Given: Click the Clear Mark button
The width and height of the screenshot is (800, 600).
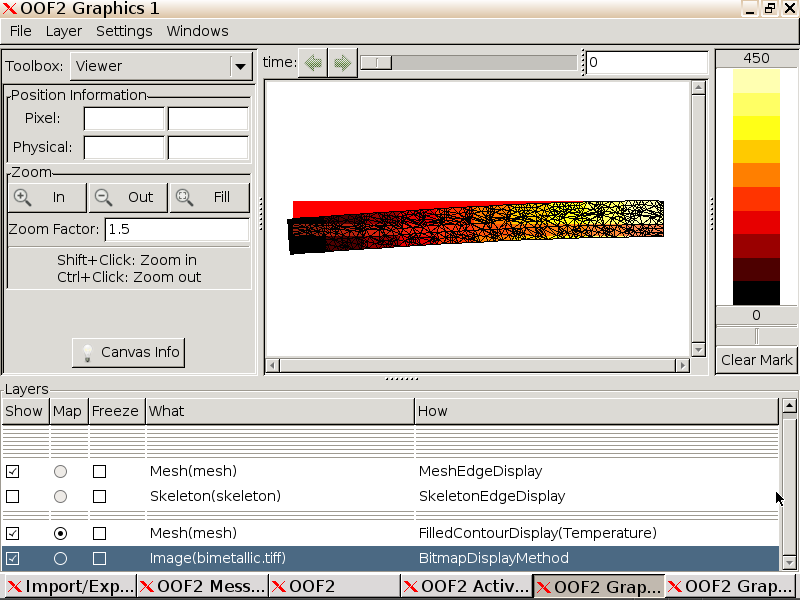Looking at the screenshot, I should (756, 360).
